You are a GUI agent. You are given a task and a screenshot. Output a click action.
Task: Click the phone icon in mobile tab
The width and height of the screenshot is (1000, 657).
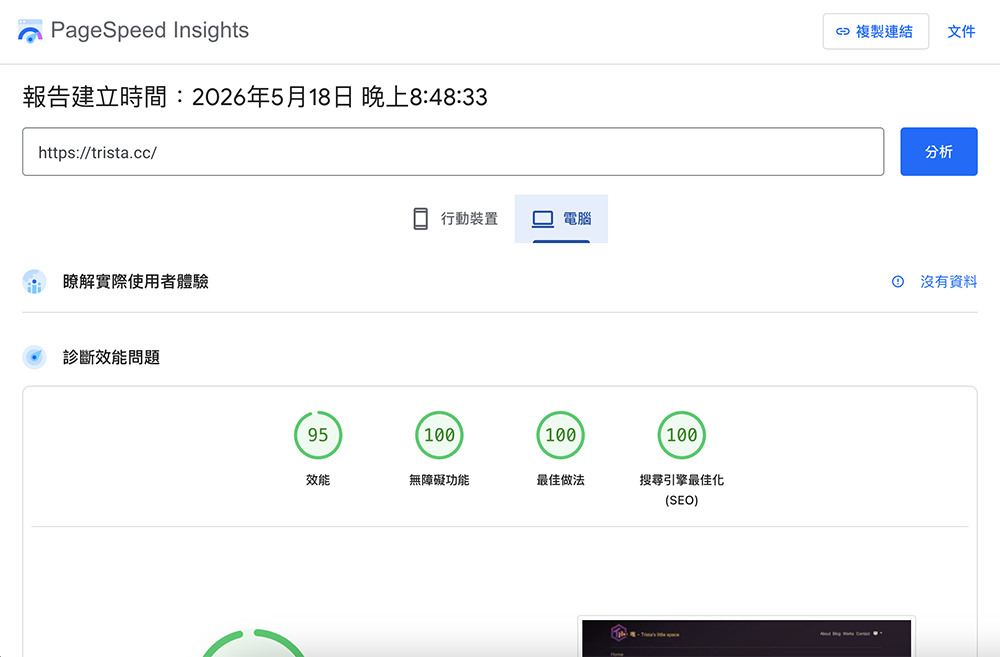pos(420,219)
